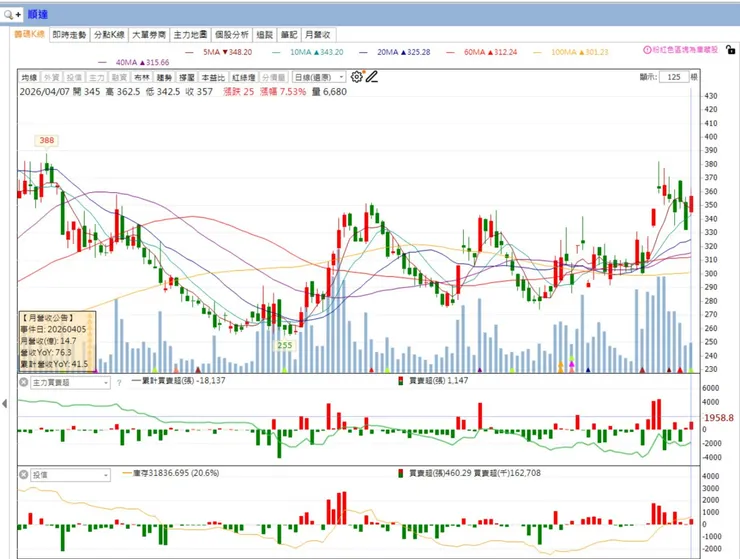Open the 分點K線 tab
740x559 pixels.
[x=109, y=34]
